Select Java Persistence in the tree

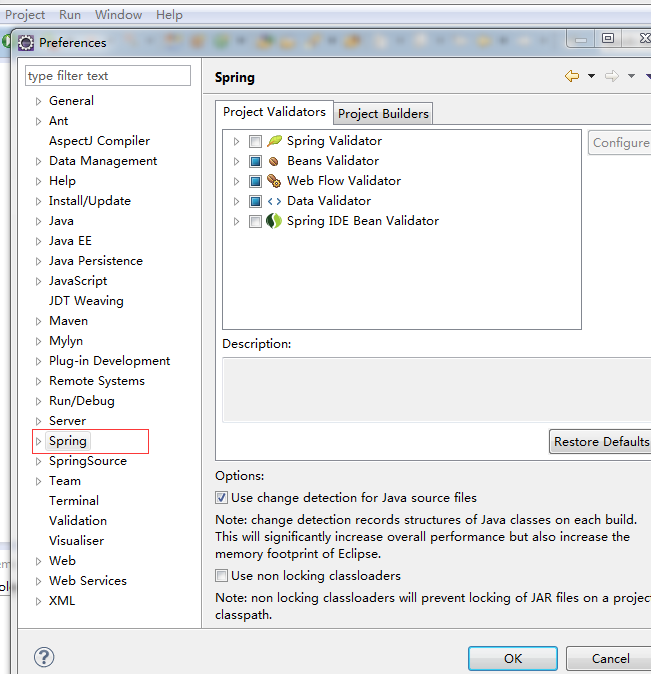pos(95,261)
